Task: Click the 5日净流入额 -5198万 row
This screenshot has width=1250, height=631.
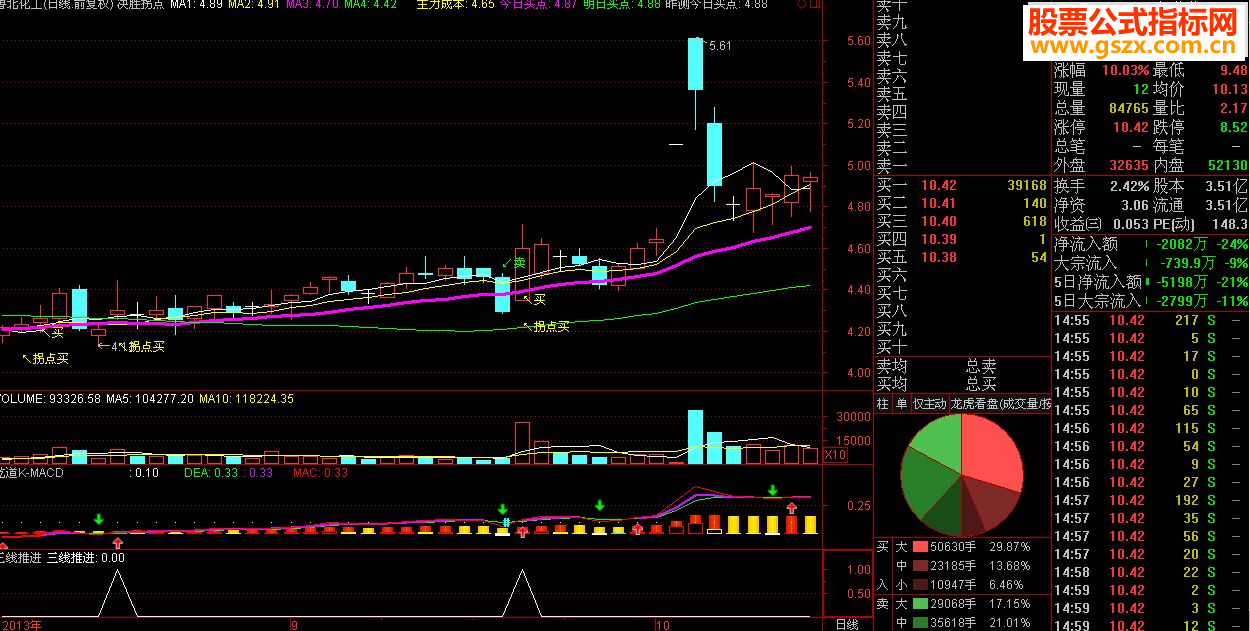Action: point(1151,282)
